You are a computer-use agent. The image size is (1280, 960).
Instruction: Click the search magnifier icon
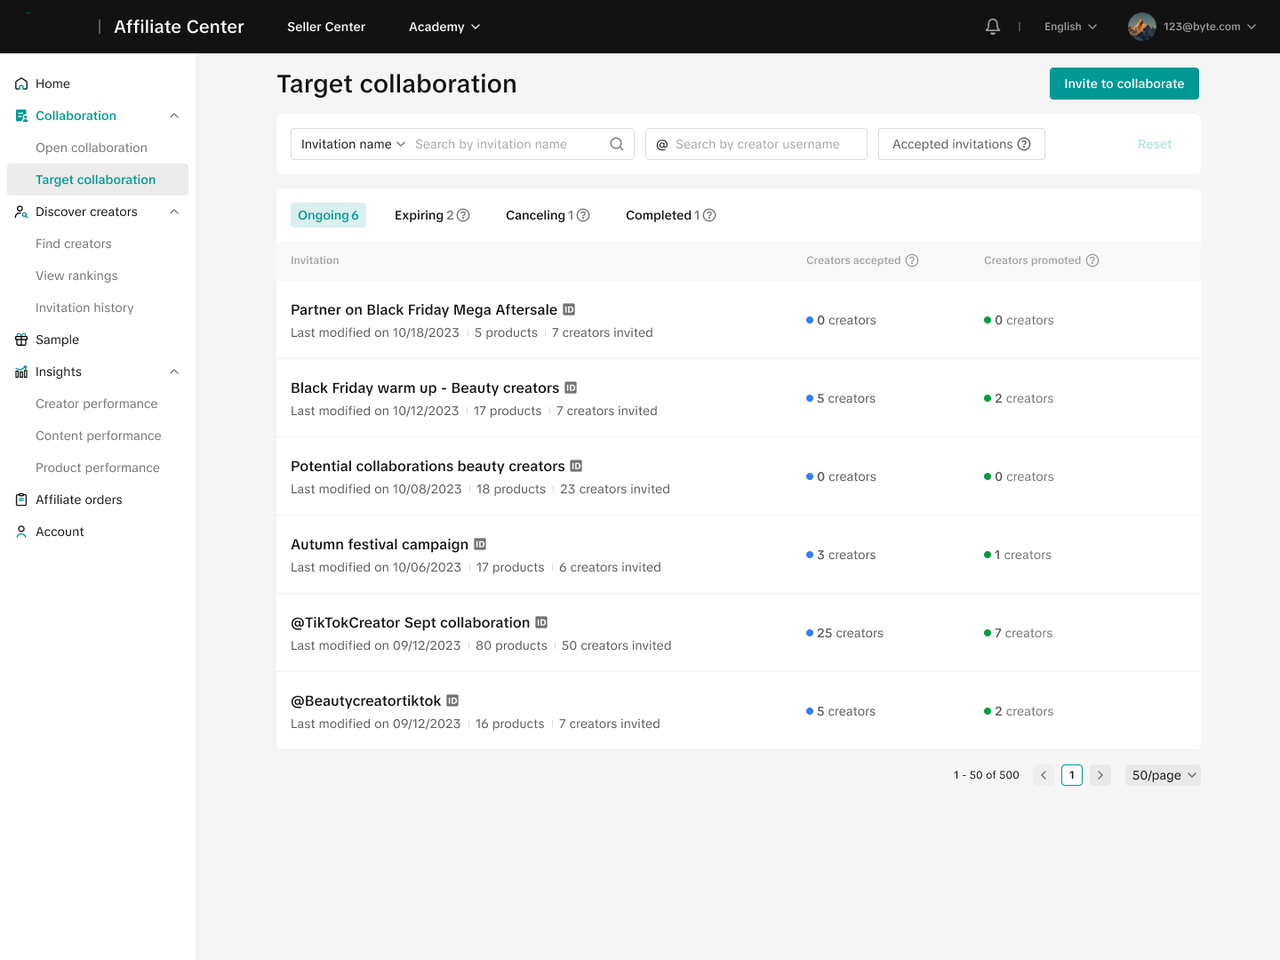click(617, 144)
